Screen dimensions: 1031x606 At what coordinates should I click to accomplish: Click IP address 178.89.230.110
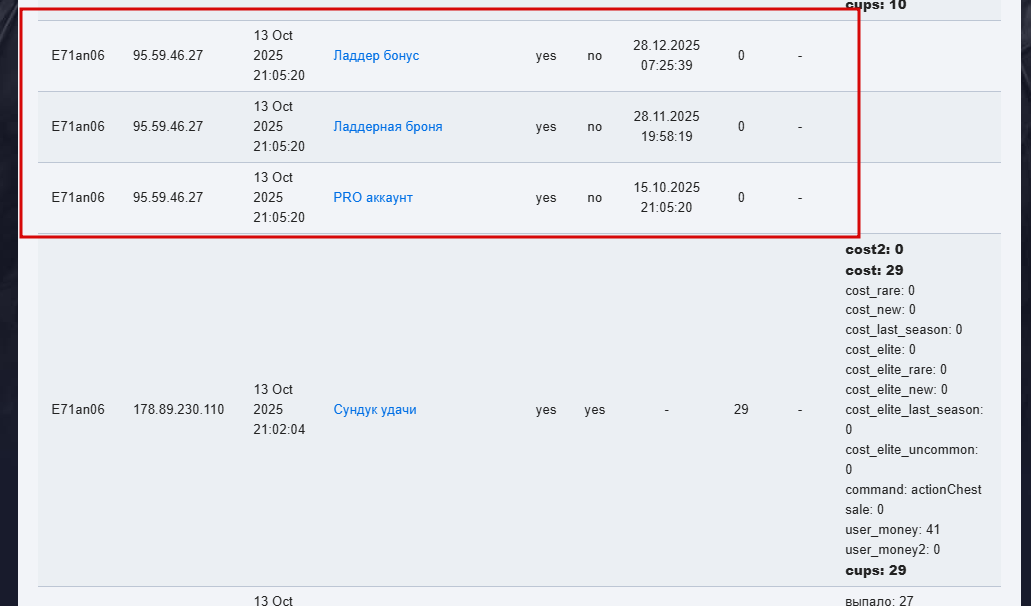178,410
